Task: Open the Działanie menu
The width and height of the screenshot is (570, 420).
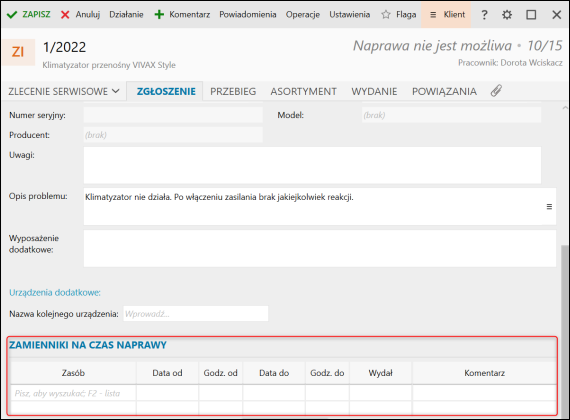Action: click(126, 15)
